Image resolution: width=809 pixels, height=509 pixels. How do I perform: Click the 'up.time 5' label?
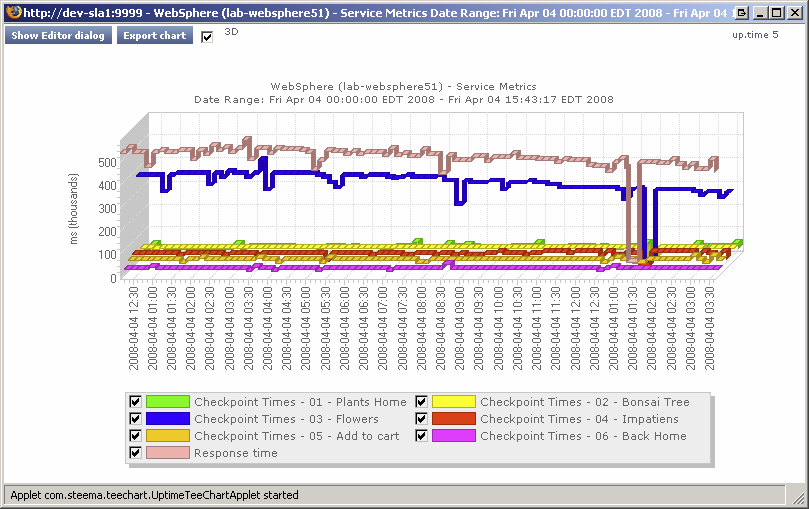tap(755, 35)
